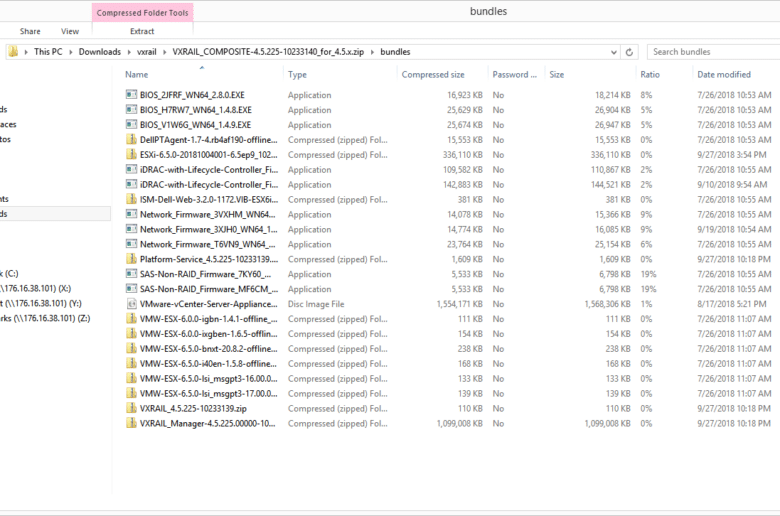Click the ESXi-6.5.0 zipped folder icon
This screenshot has width=780, height=516.
(x=131, y=154)
